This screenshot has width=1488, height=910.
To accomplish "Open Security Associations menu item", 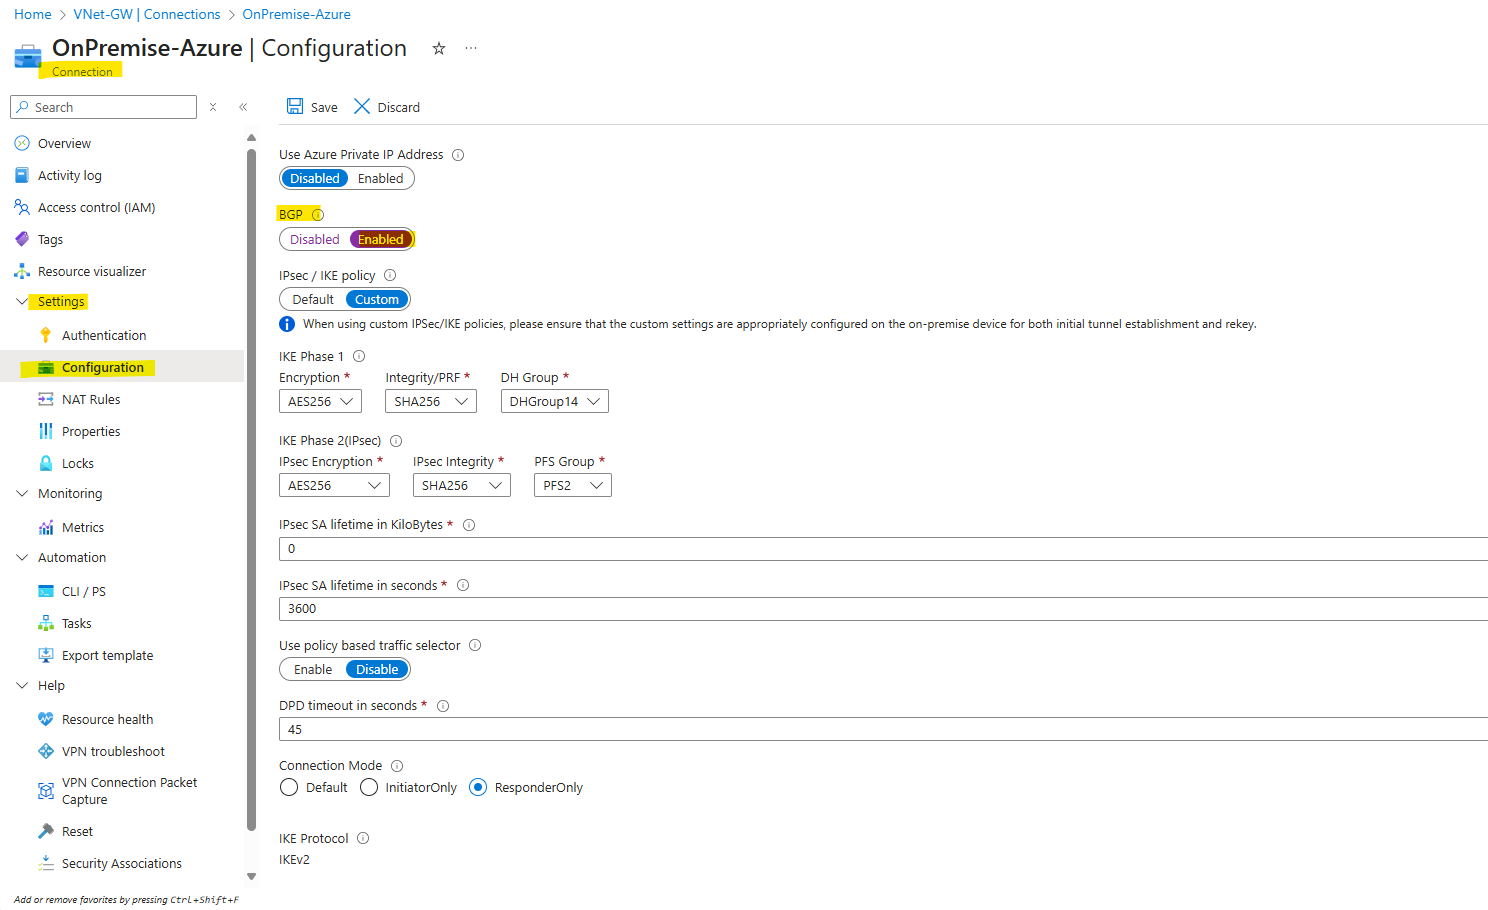I will click(122, 863).
